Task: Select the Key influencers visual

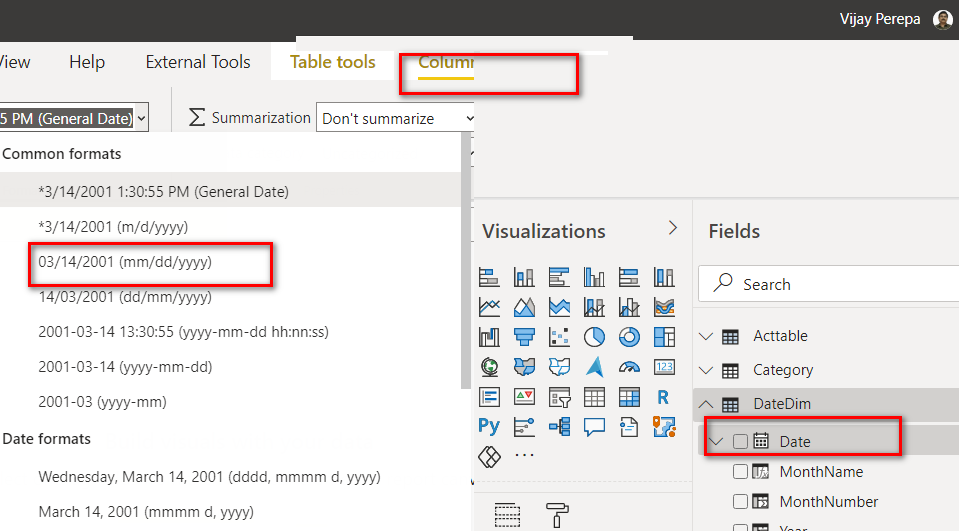Action: click(524, 426)
